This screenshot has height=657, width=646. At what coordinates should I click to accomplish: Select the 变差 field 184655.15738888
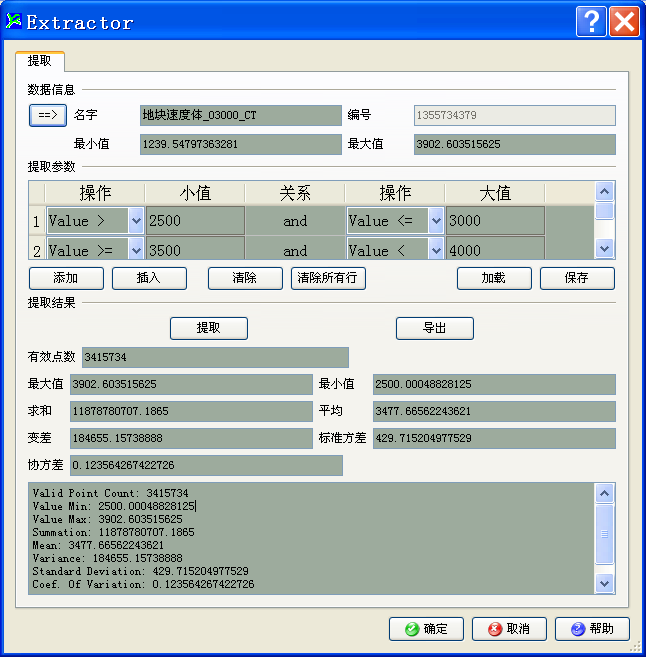[191, 438]
